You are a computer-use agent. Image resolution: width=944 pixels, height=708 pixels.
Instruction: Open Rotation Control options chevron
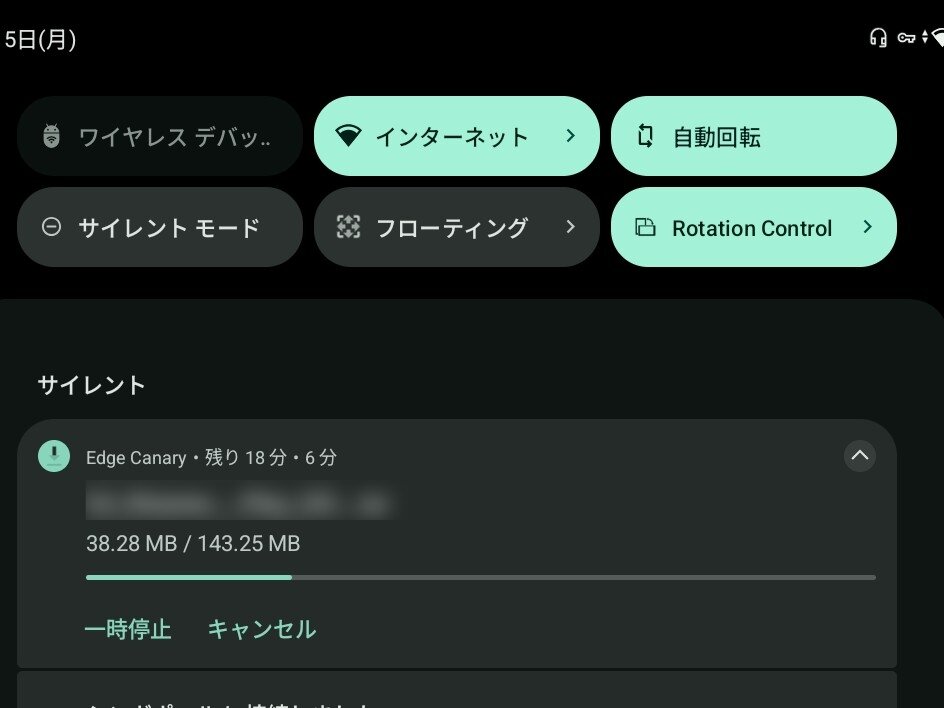(x=867, y=227)
